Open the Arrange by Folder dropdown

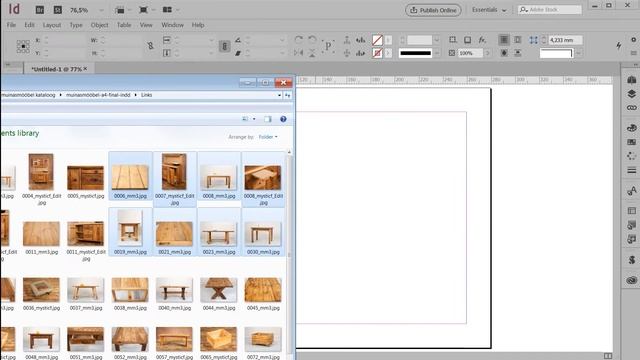coord(268,137)
